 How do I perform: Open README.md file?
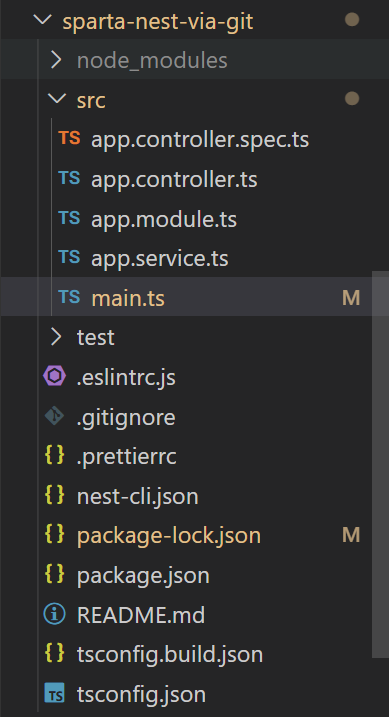tap(141, 615)
